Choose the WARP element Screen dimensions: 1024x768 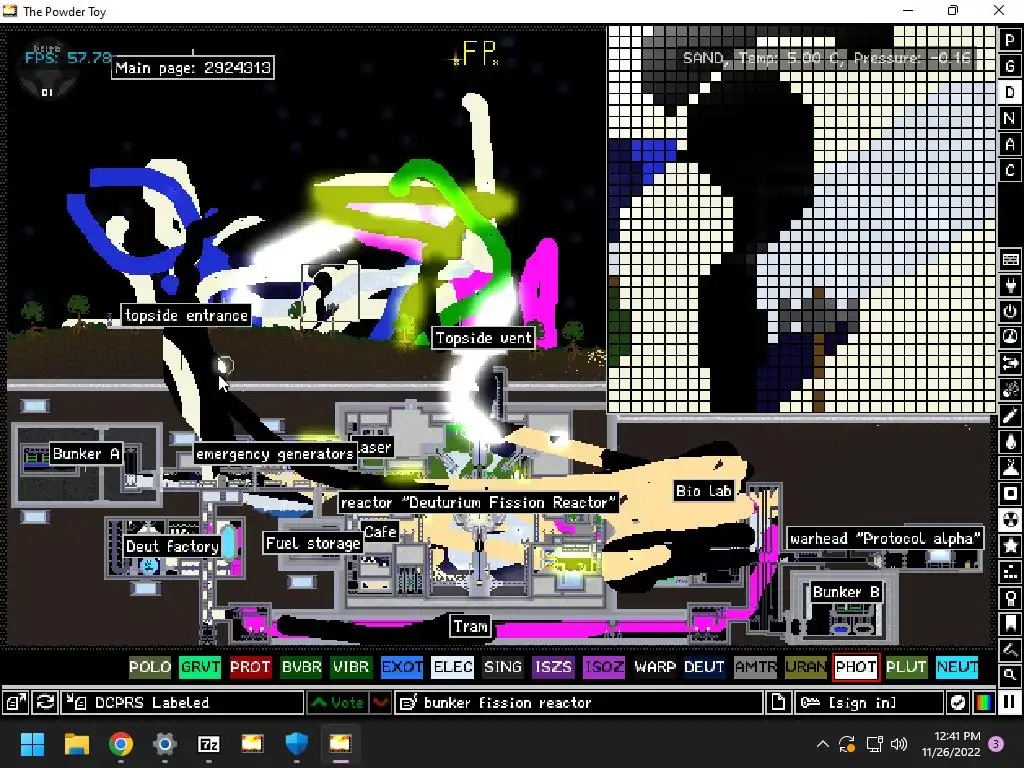[654, 667]
